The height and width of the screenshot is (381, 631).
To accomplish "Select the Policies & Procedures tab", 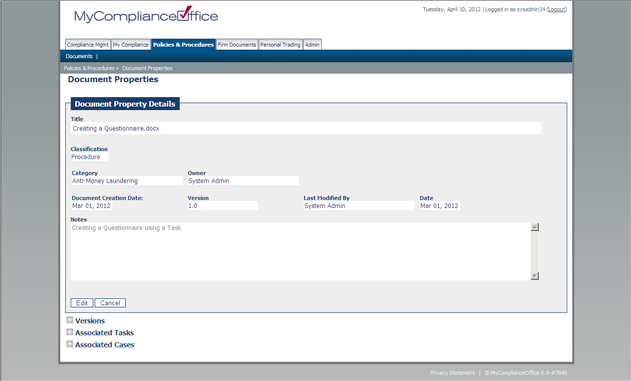I will (184, 45).
